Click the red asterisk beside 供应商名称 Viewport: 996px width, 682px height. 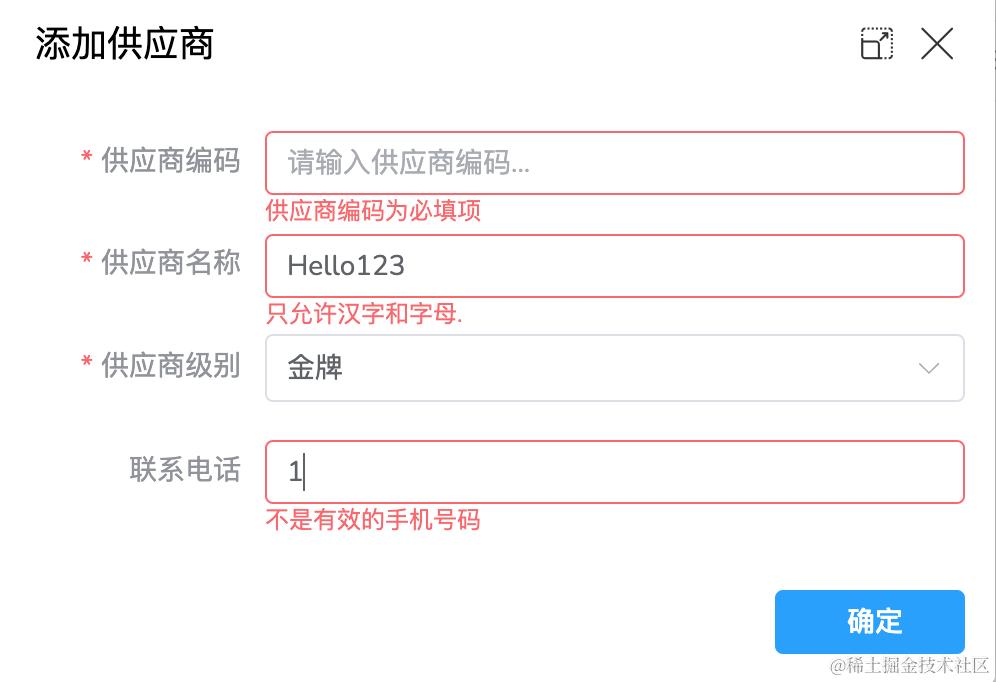[87, 262]
